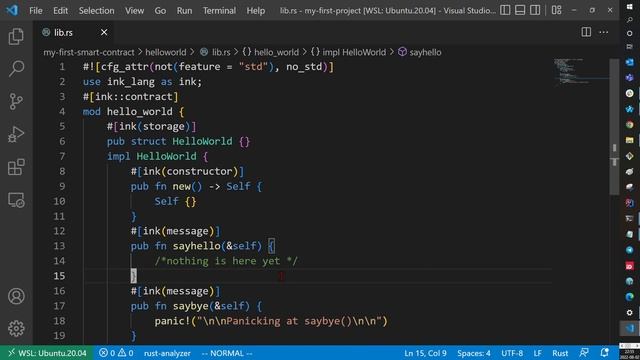Expand my-first-smart-contract breadcrumb
640x360 pixels.
(89, 52)
